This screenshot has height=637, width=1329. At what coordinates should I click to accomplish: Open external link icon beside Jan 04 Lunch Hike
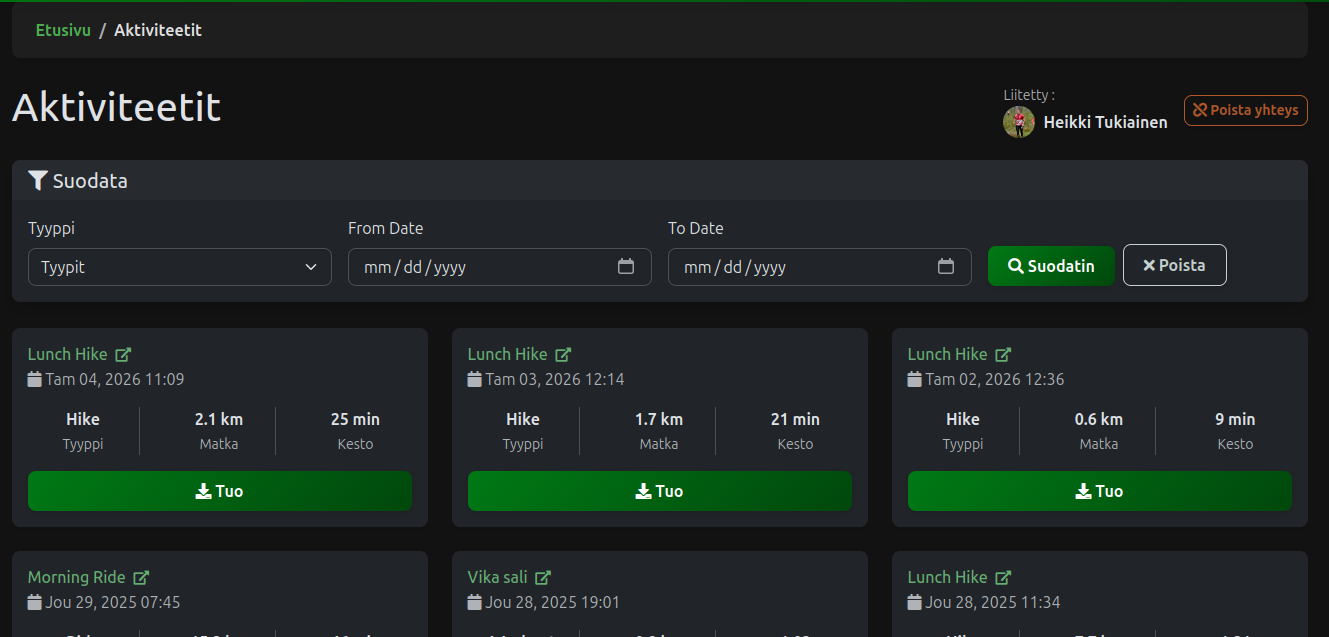123,354
